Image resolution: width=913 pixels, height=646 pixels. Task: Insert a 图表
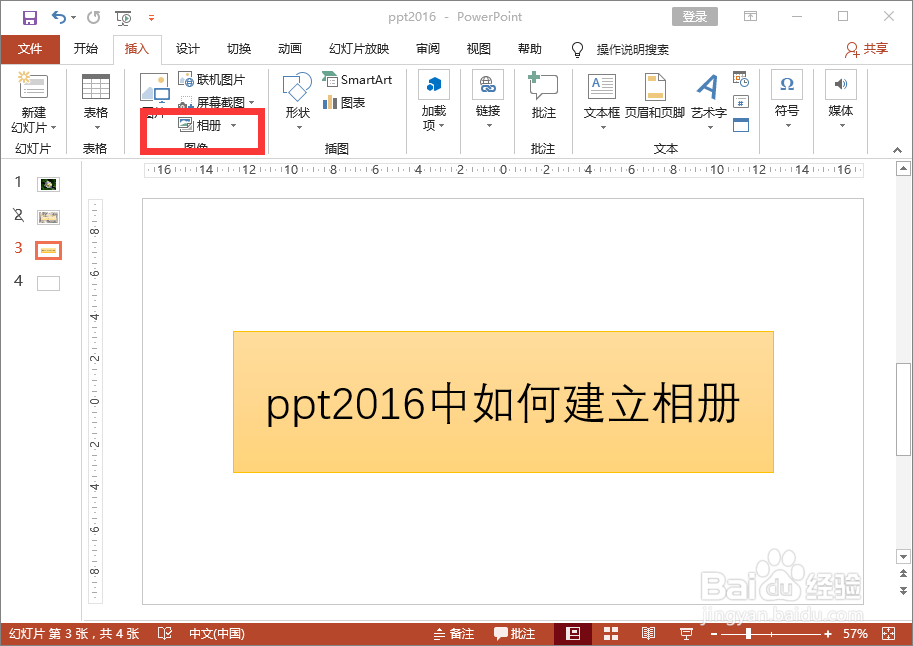tap(344, 103)
